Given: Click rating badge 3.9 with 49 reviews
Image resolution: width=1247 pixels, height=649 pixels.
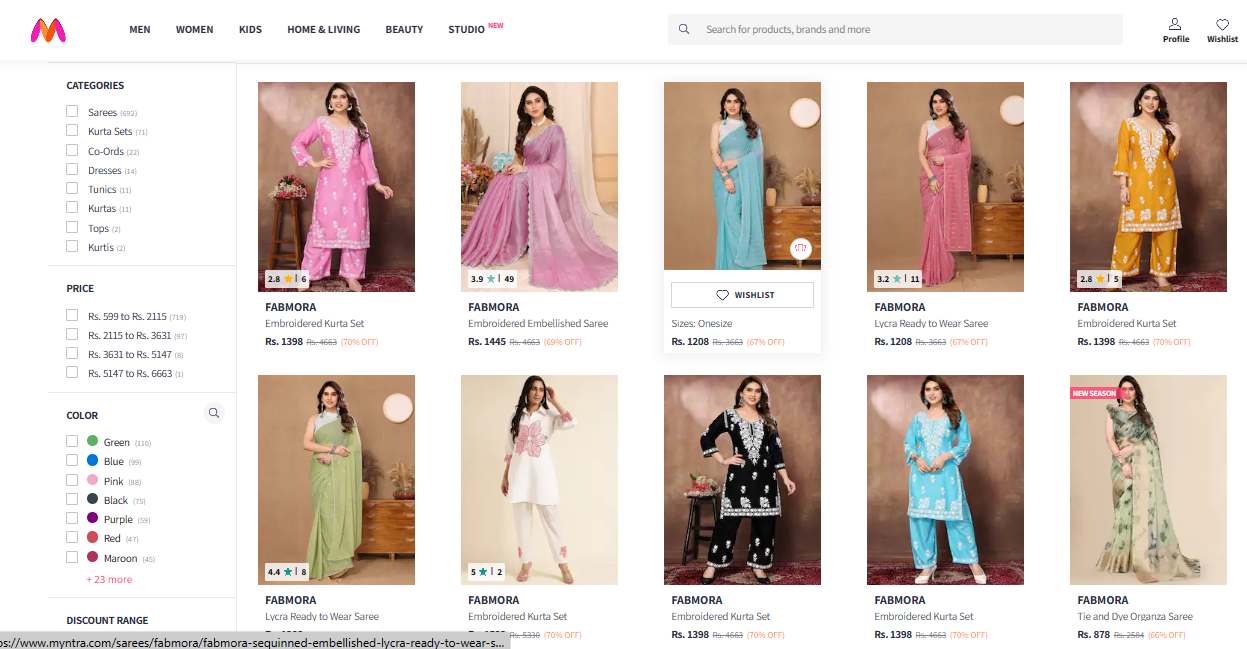Looking at the screenshot, I should coord(492,279).
